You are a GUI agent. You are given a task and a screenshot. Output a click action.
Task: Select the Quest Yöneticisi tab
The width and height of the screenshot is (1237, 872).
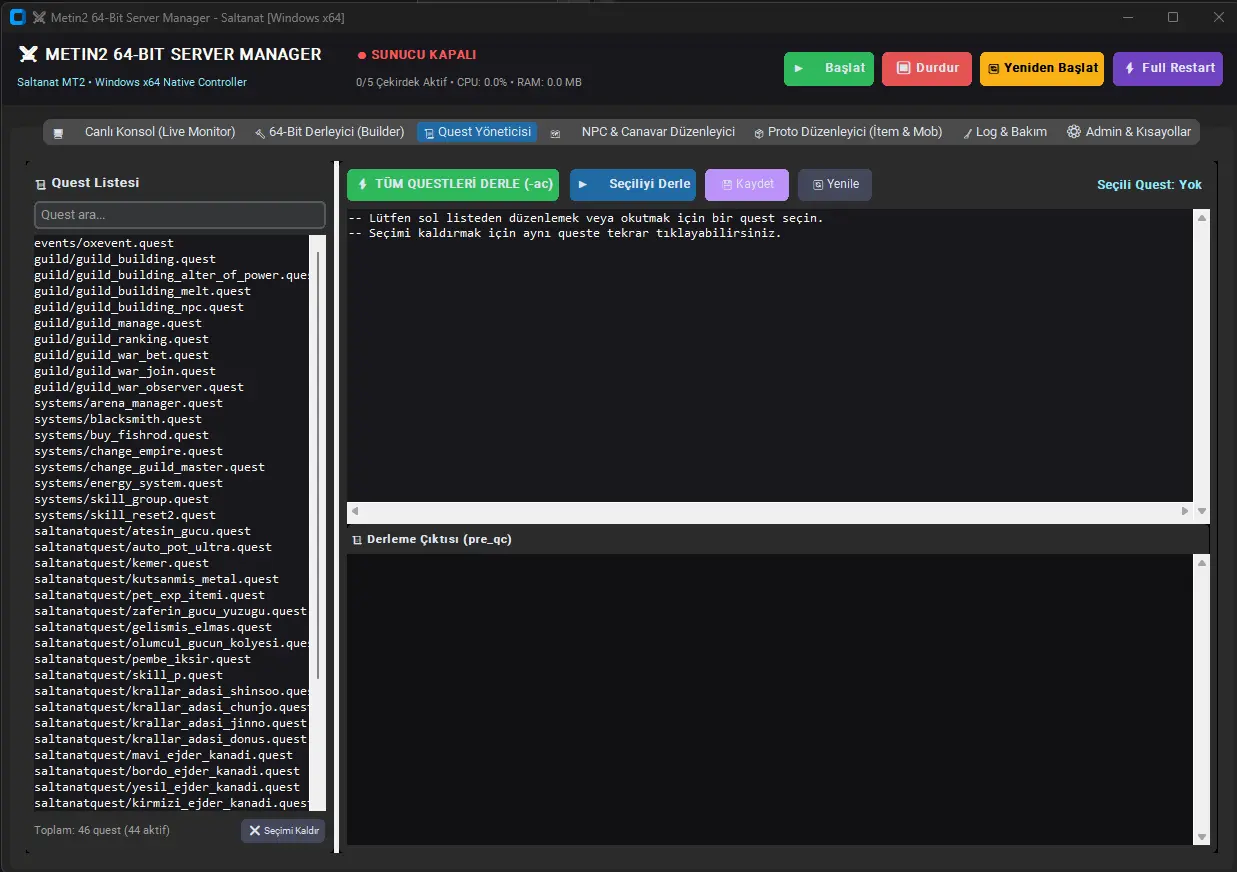[x=477, y=132]
